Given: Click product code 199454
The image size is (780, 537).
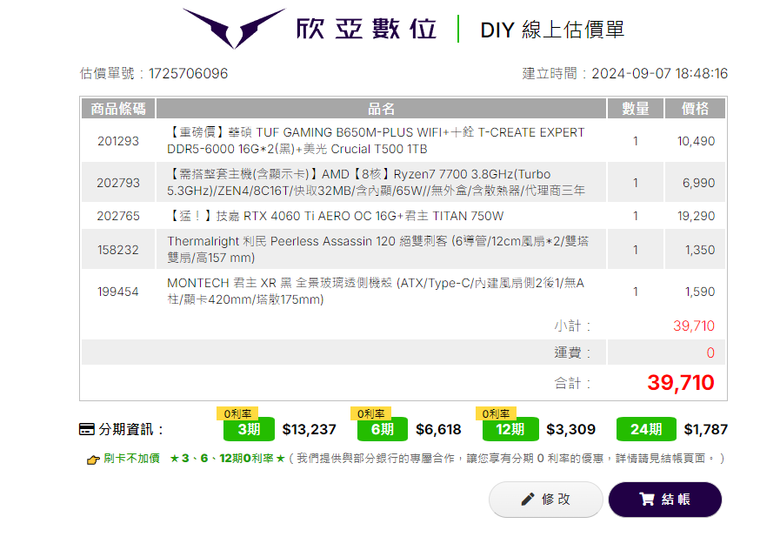Looking at the screenshot, I should [x=118, y=291].
